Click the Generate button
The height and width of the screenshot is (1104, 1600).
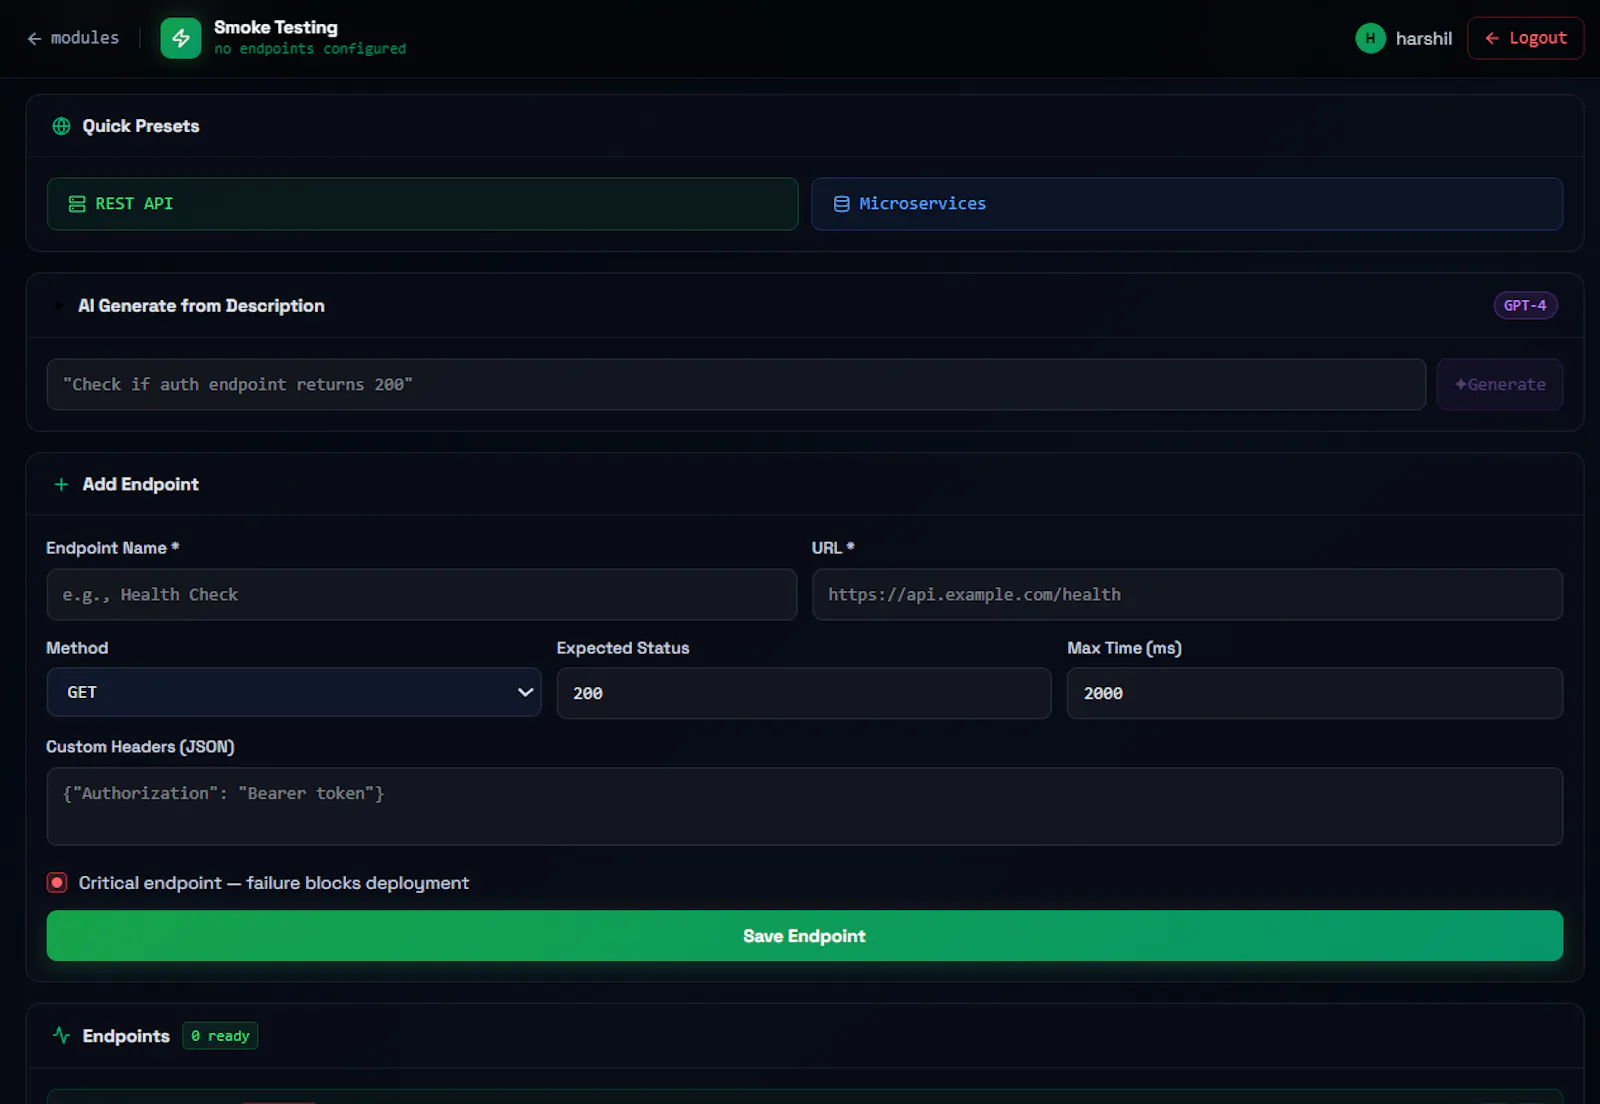tap(1500, 385)
